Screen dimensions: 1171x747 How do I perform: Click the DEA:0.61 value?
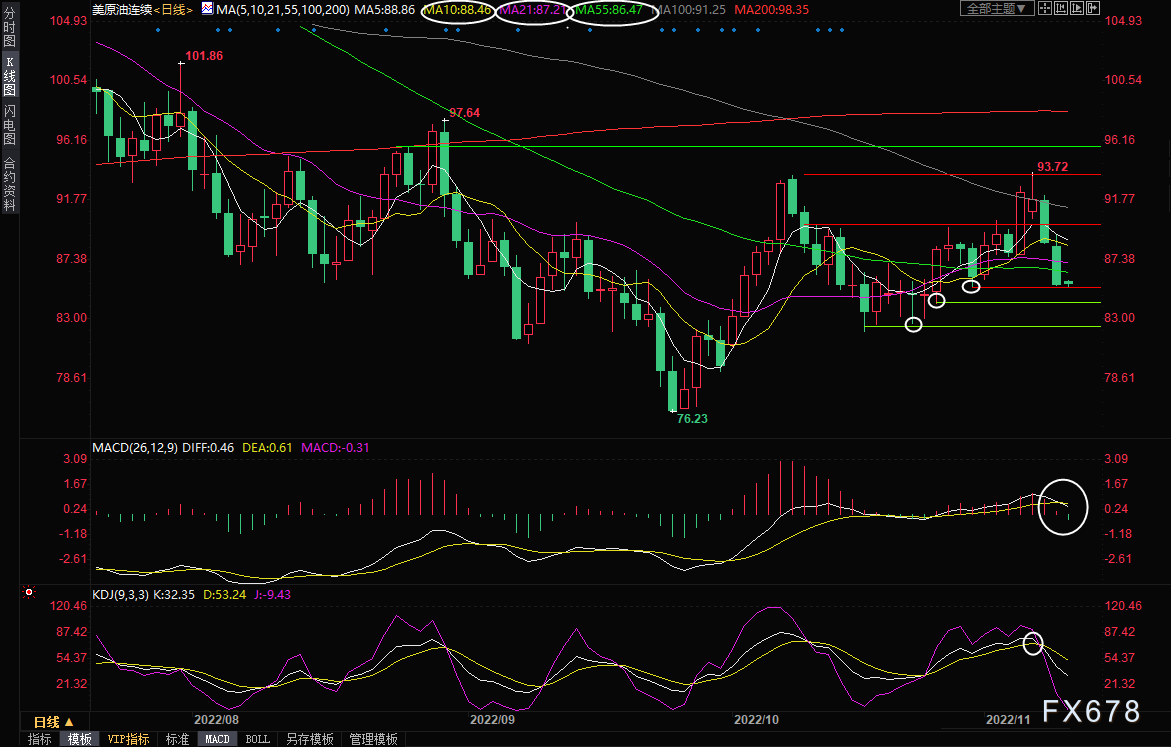[x=267, y=447]
